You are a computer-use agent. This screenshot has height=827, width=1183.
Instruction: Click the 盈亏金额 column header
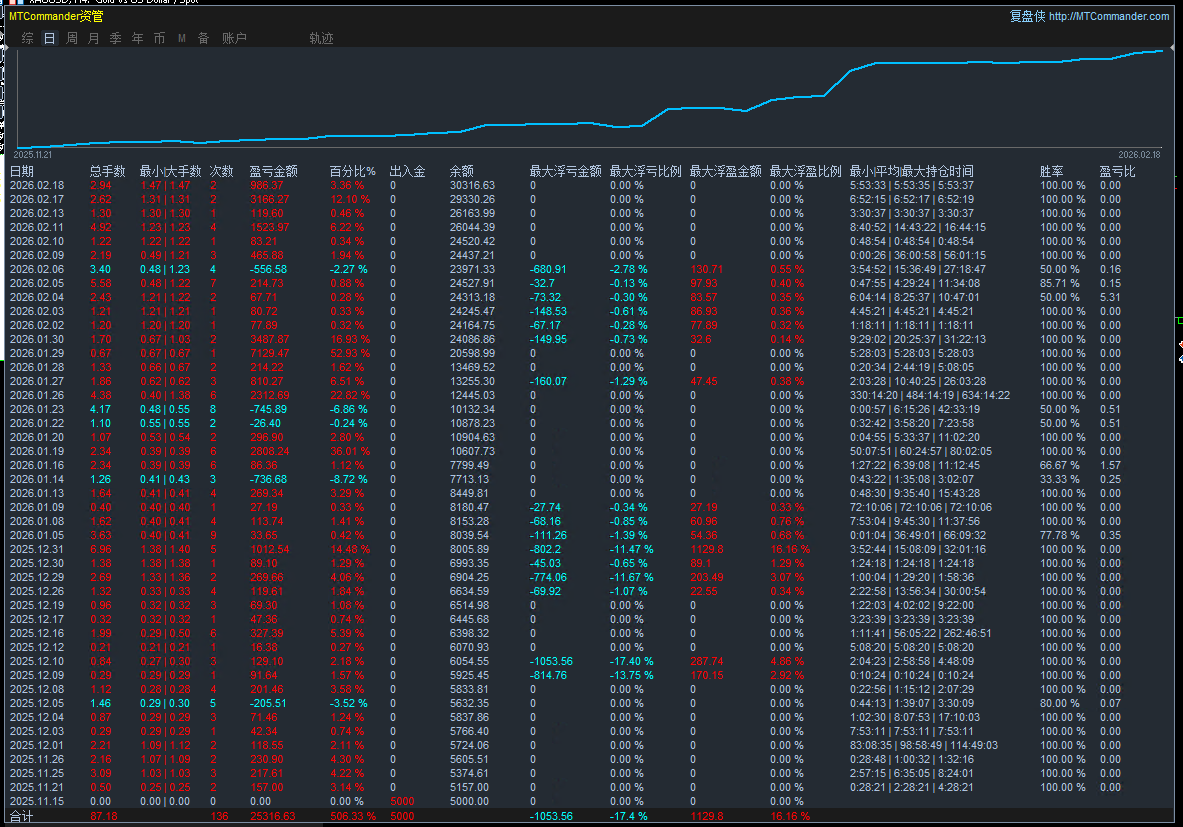pos(273,171)
